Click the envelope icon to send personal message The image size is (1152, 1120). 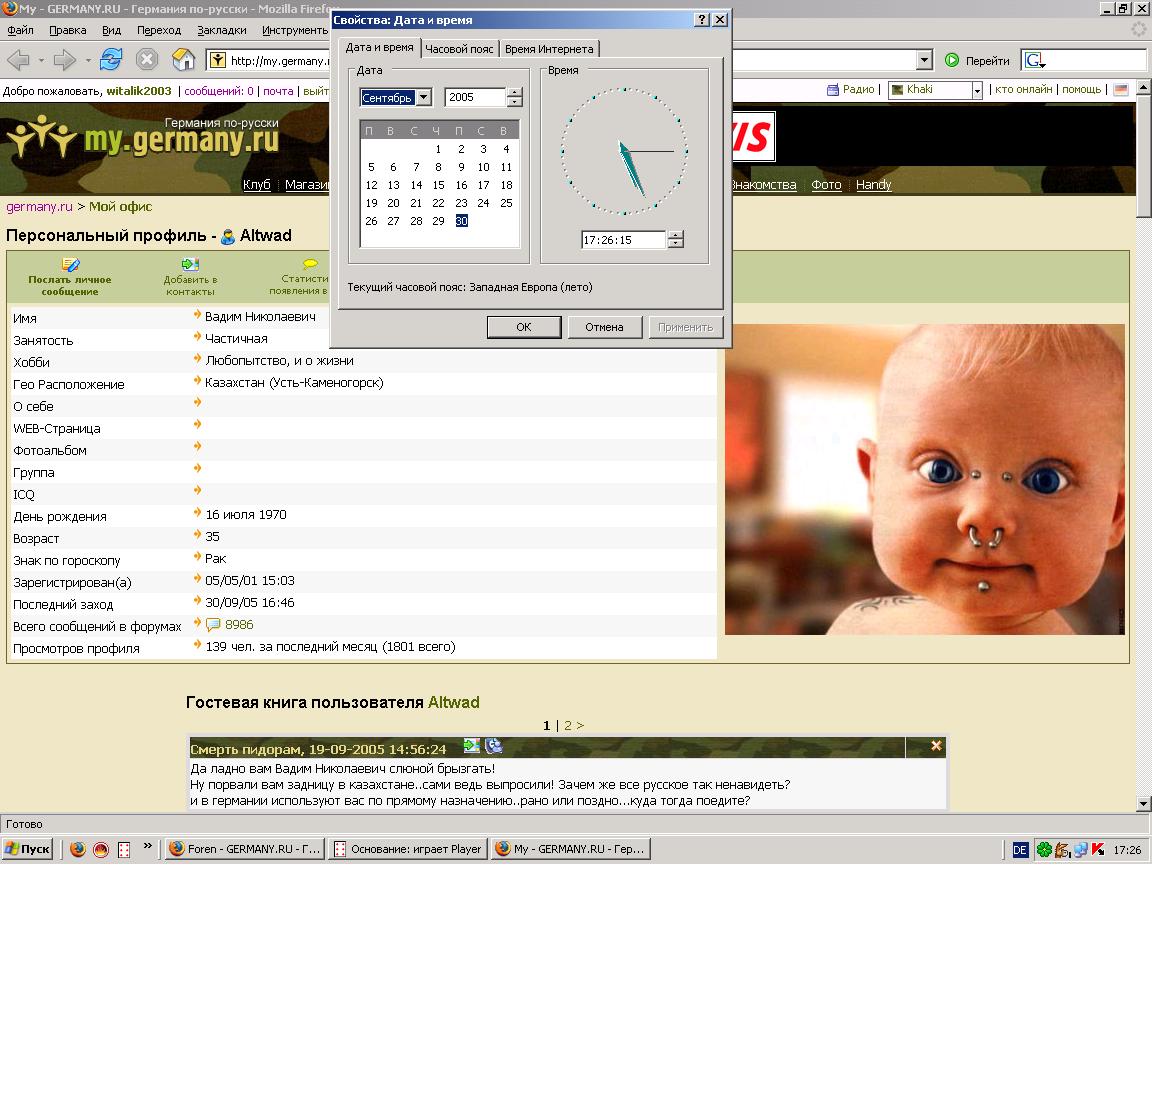[70, 265]
